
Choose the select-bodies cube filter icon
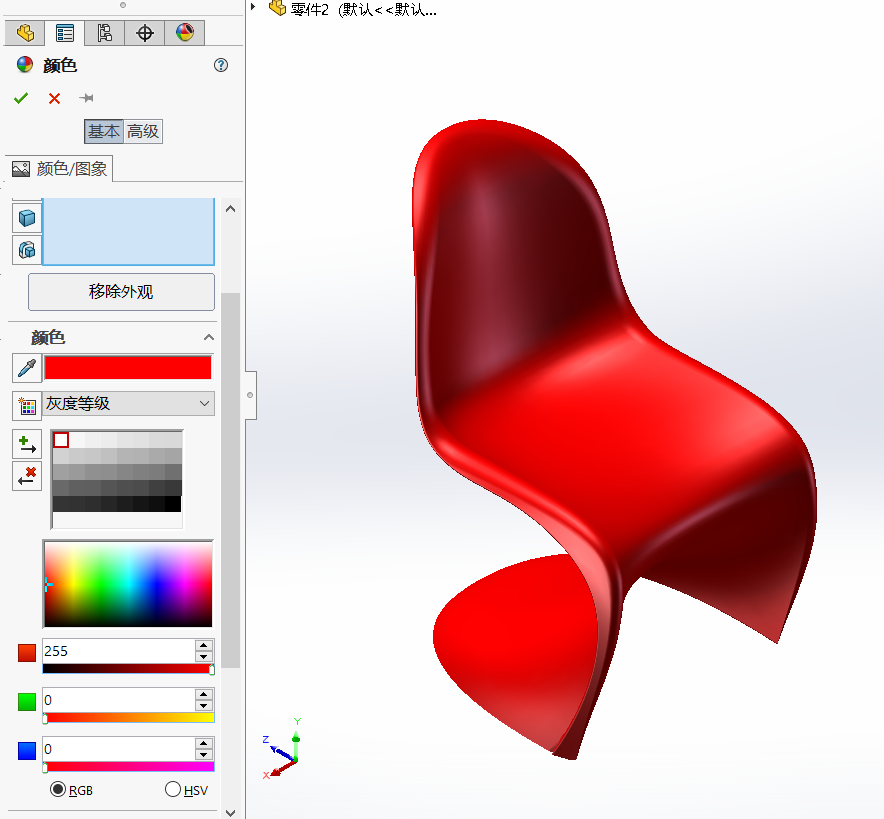coord(27,218)
